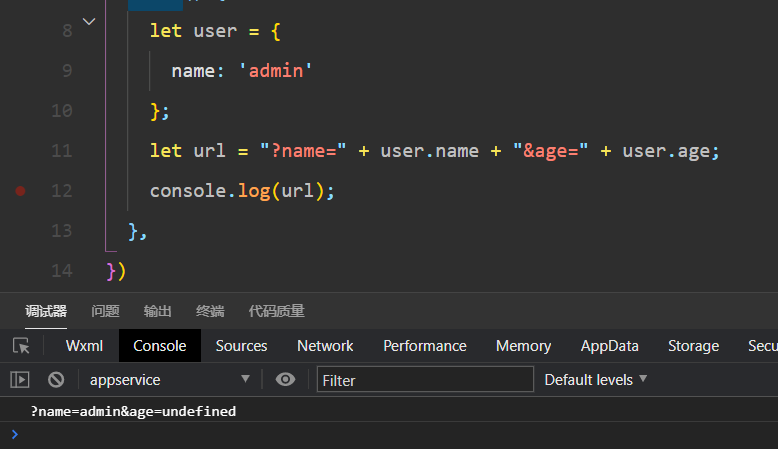This screenshot has height=449, width=778.
Task: Click line number 14 in gutter
Action: 62,271
